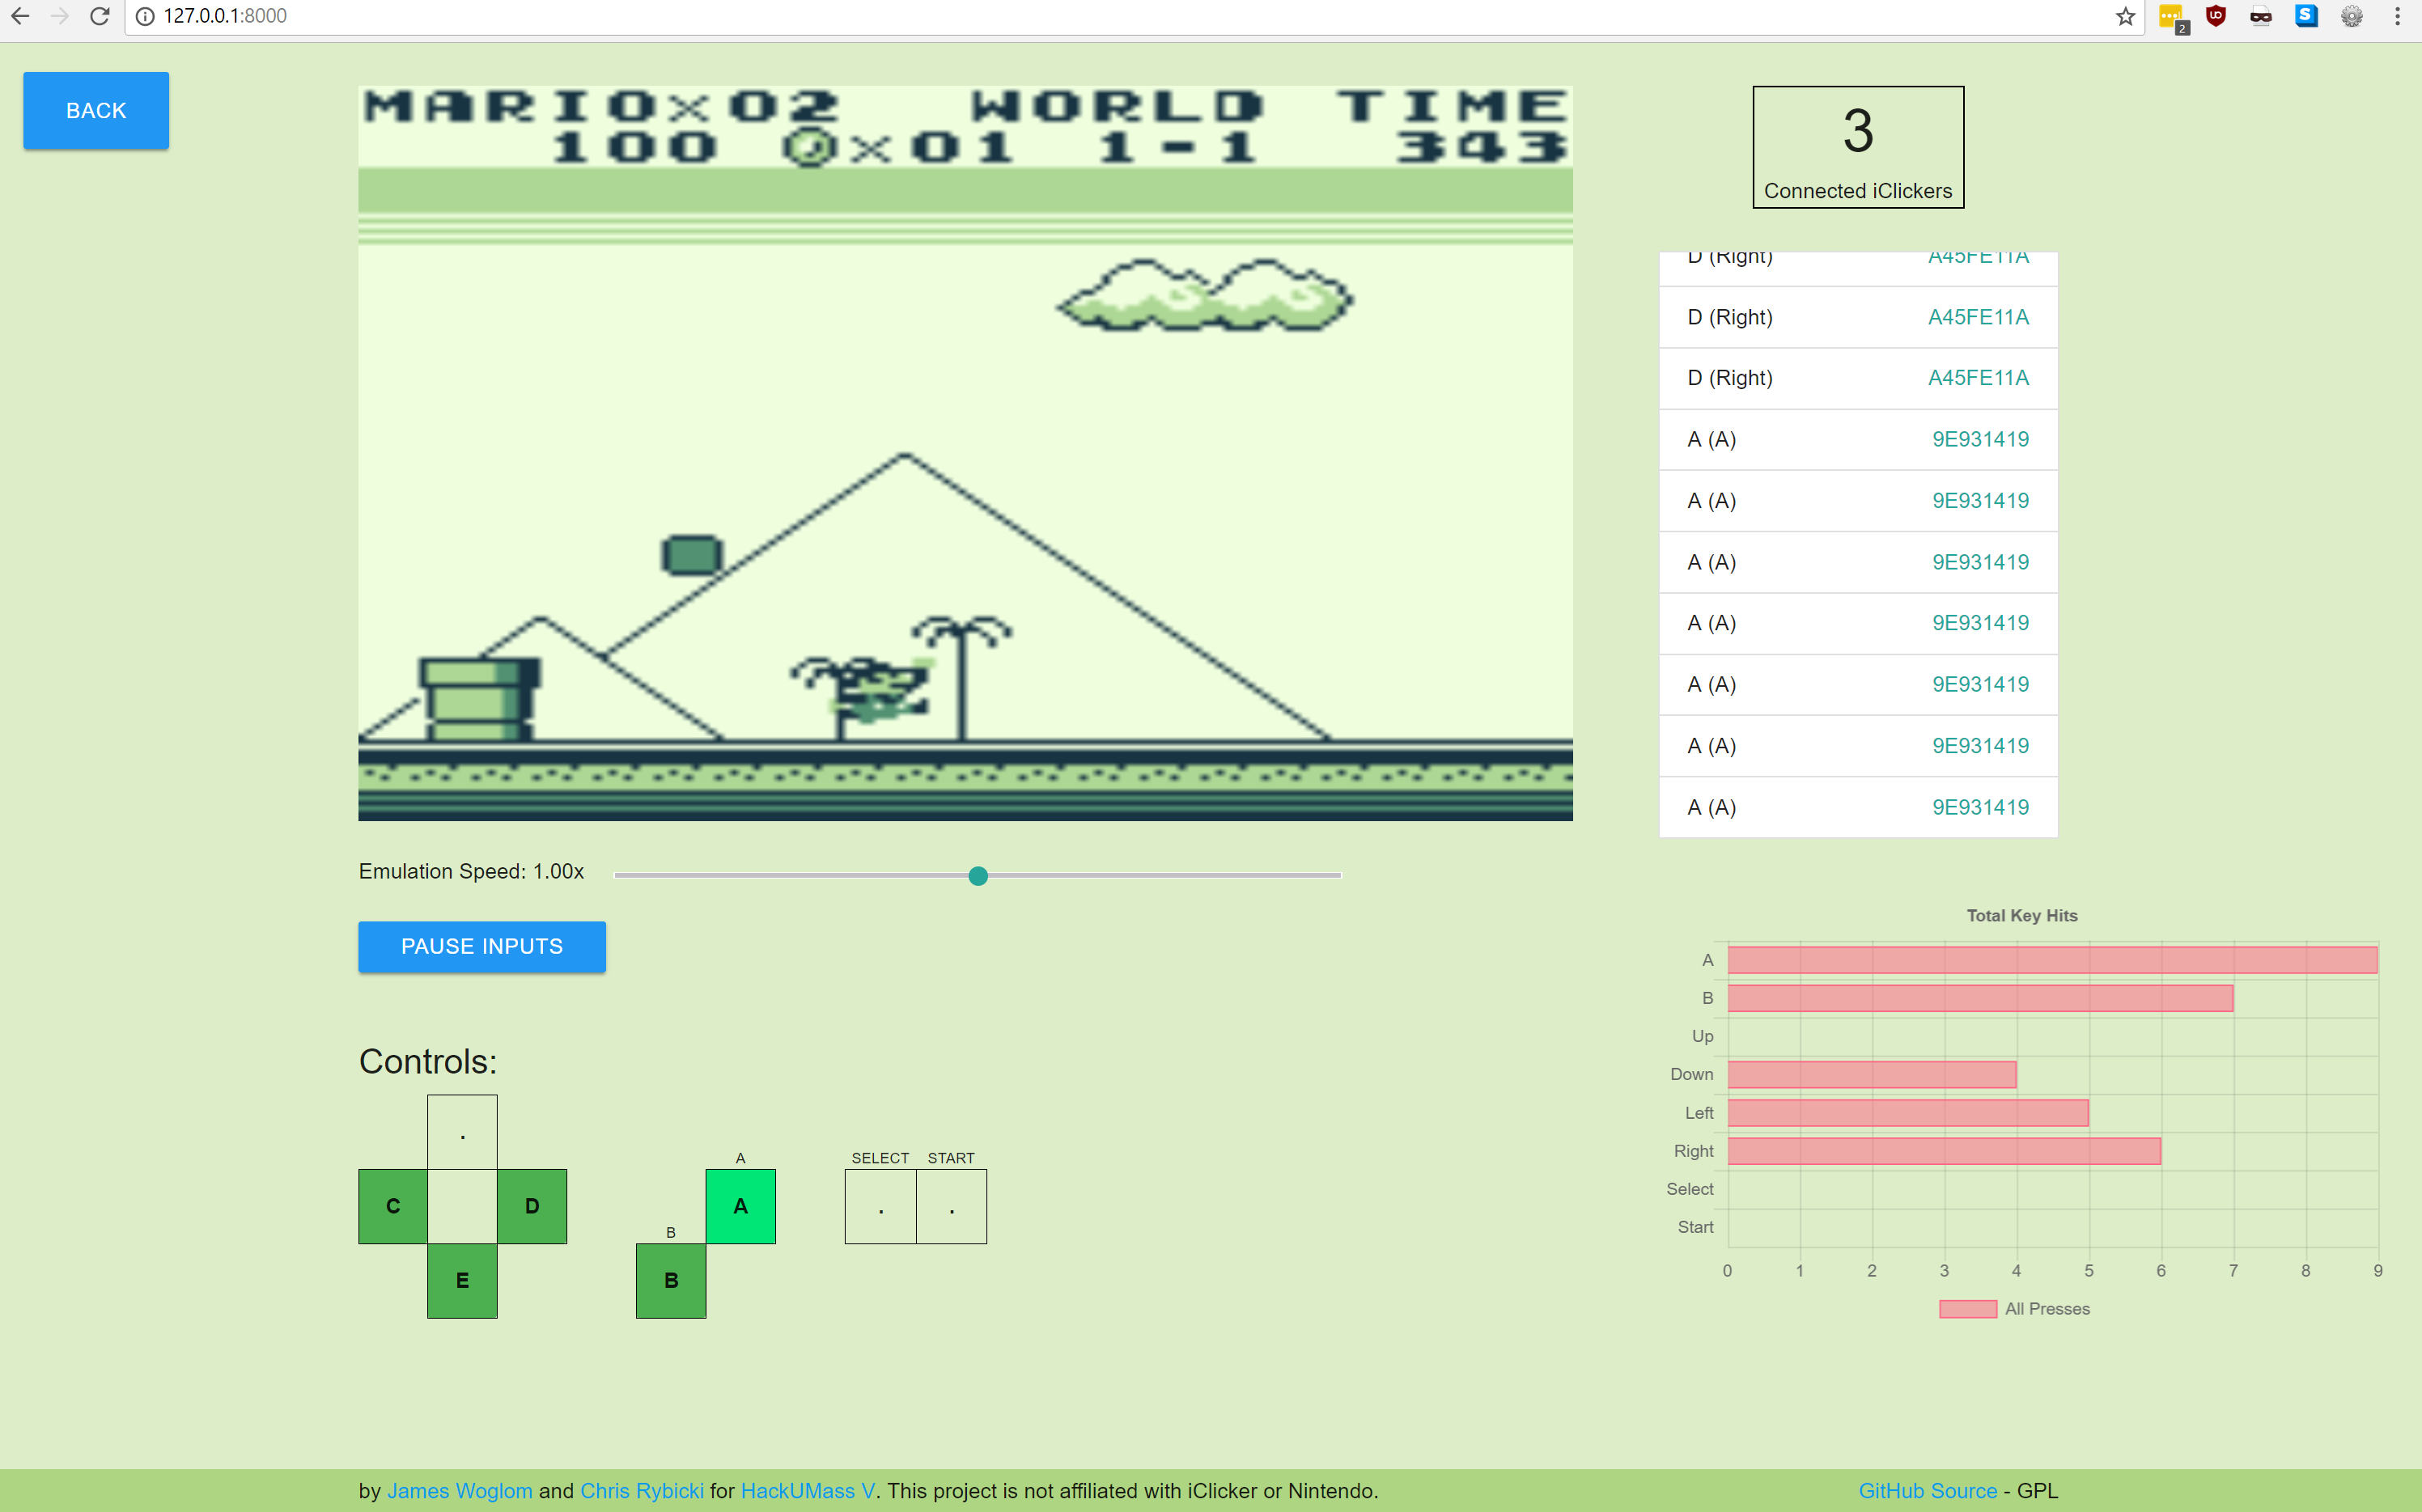The width and height of the screenshot is (2422, 1512).
Task: Click the PAUSE INPUTS button
Action: pos(481,946)
